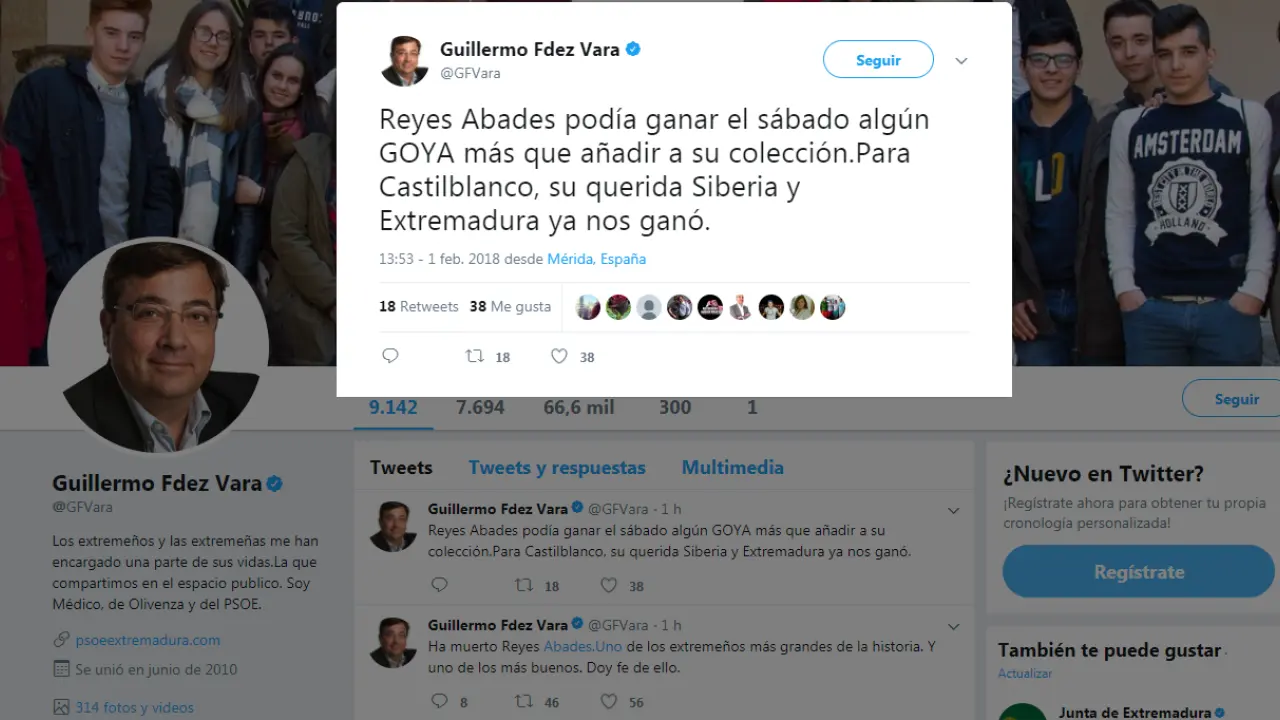Like the timeline tweet with 56 likes
The image size is (1280, 720).
tap(608, 702)
